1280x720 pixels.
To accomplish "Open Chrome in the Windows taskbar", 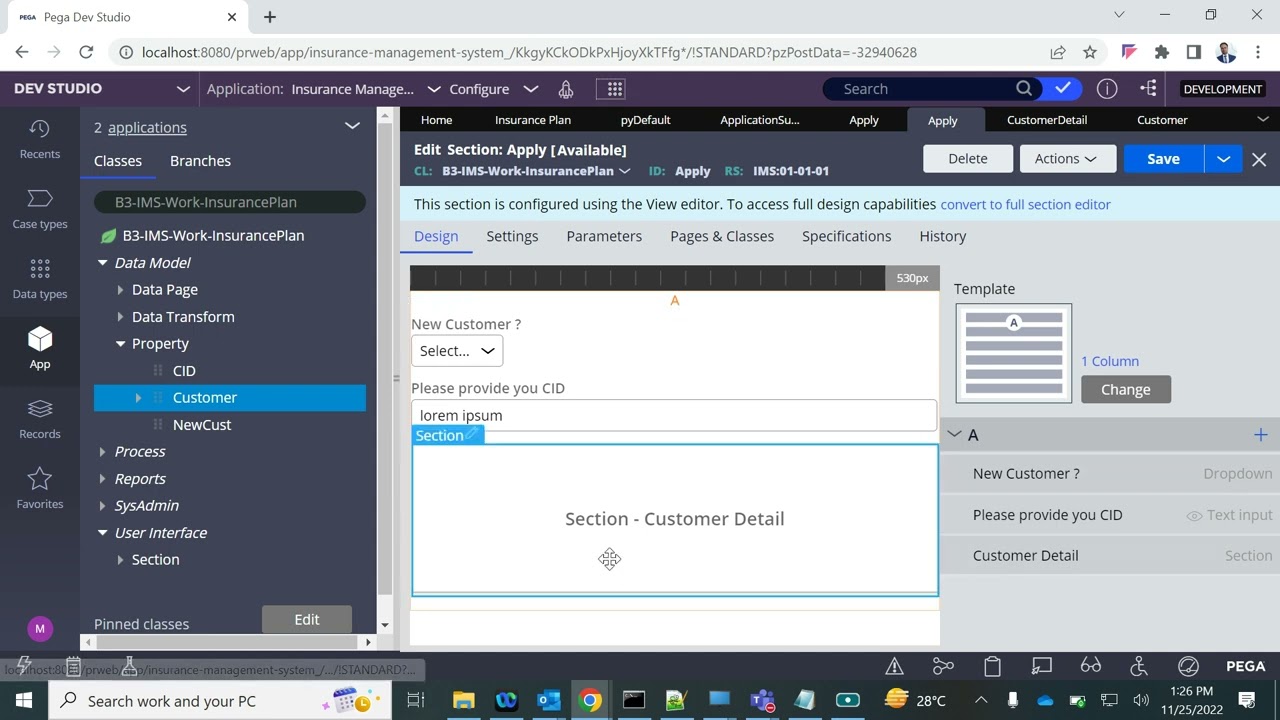I will [590, 700].
